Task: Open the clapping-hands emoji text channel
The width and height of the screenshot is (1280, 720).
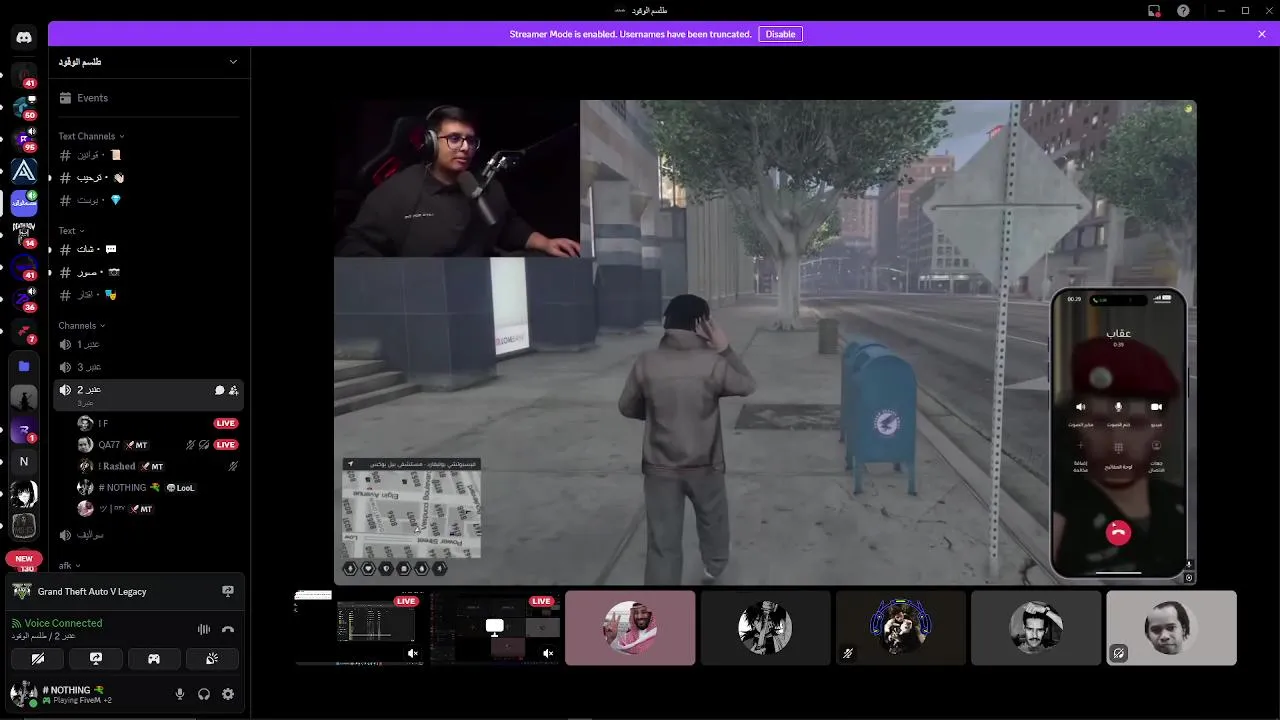Action: tap(148, 178)
